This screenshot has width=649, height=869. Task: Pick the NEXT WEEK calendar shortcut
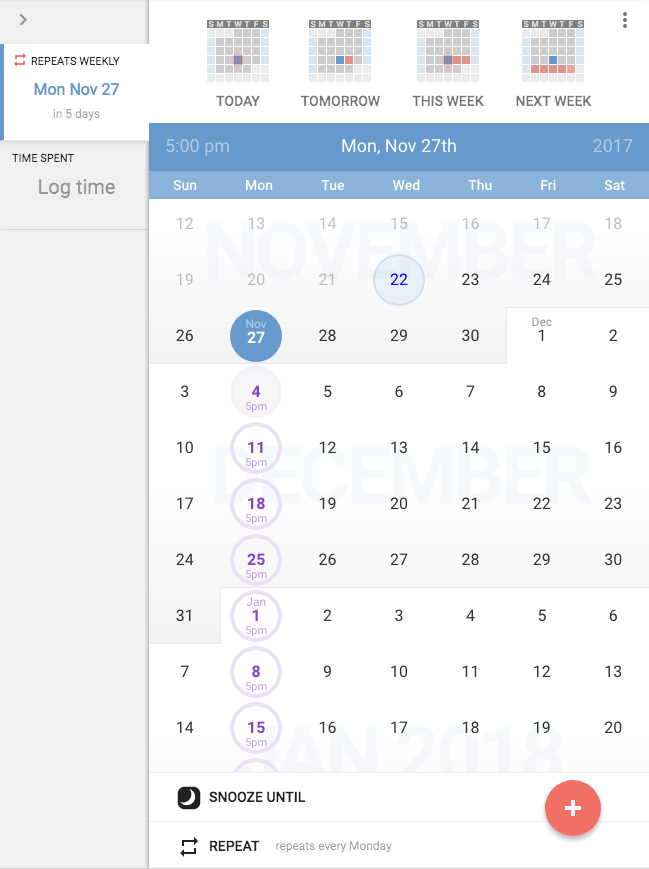tap(553, 52)
